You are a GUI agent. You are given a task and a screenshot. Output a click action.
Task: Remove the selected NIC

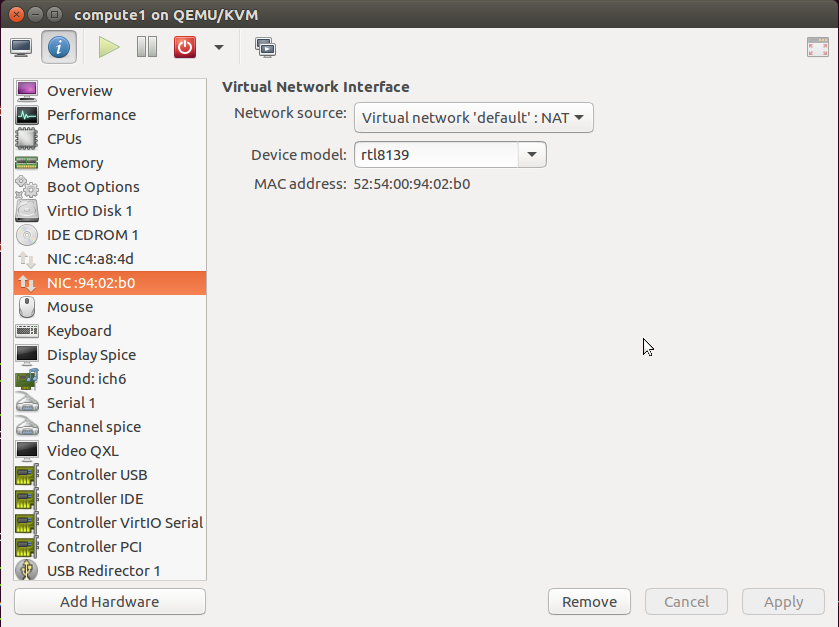pos(589,602)
